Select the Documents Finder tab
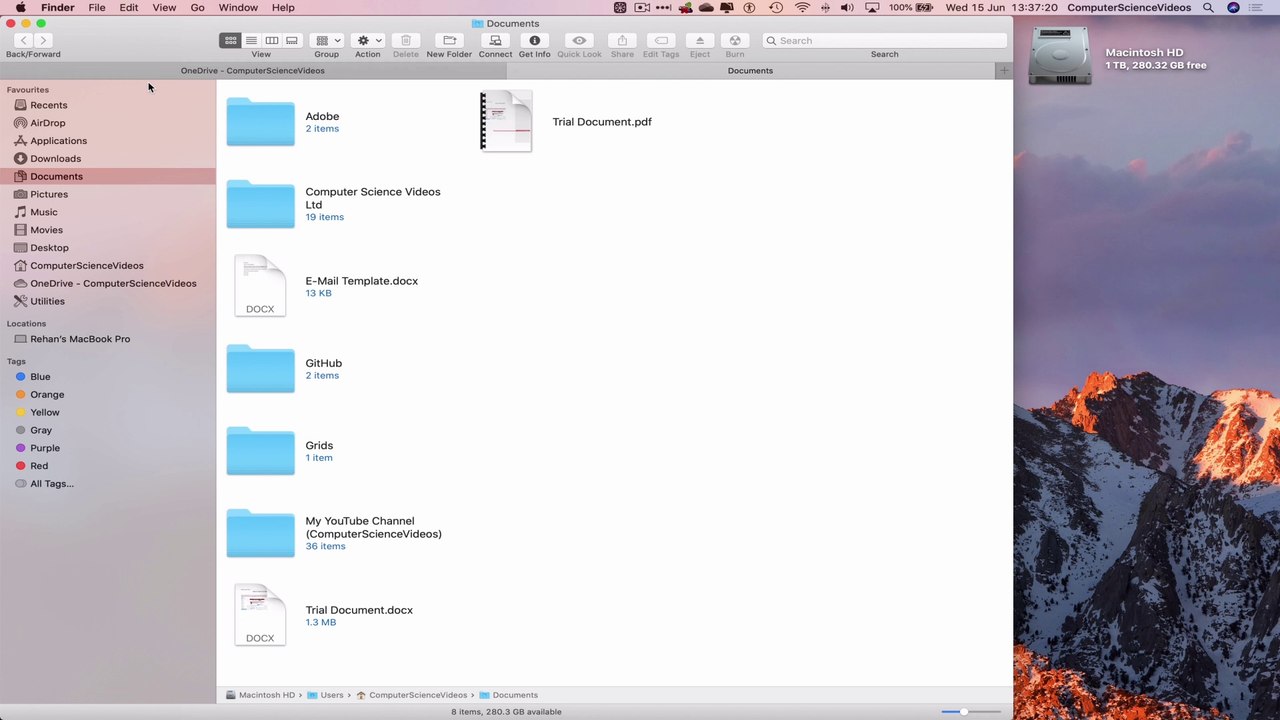 pyautogui.click(x=750, y=71)
